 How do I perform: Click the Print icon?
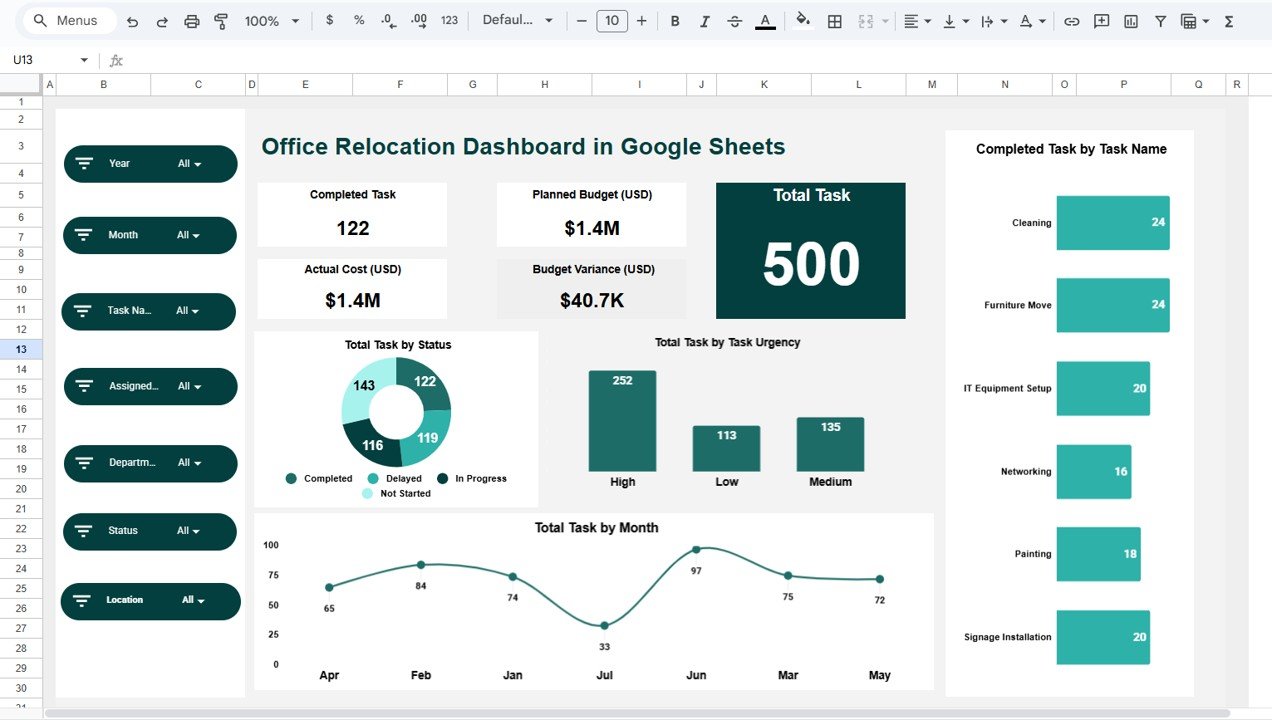[x=190, y=20]
